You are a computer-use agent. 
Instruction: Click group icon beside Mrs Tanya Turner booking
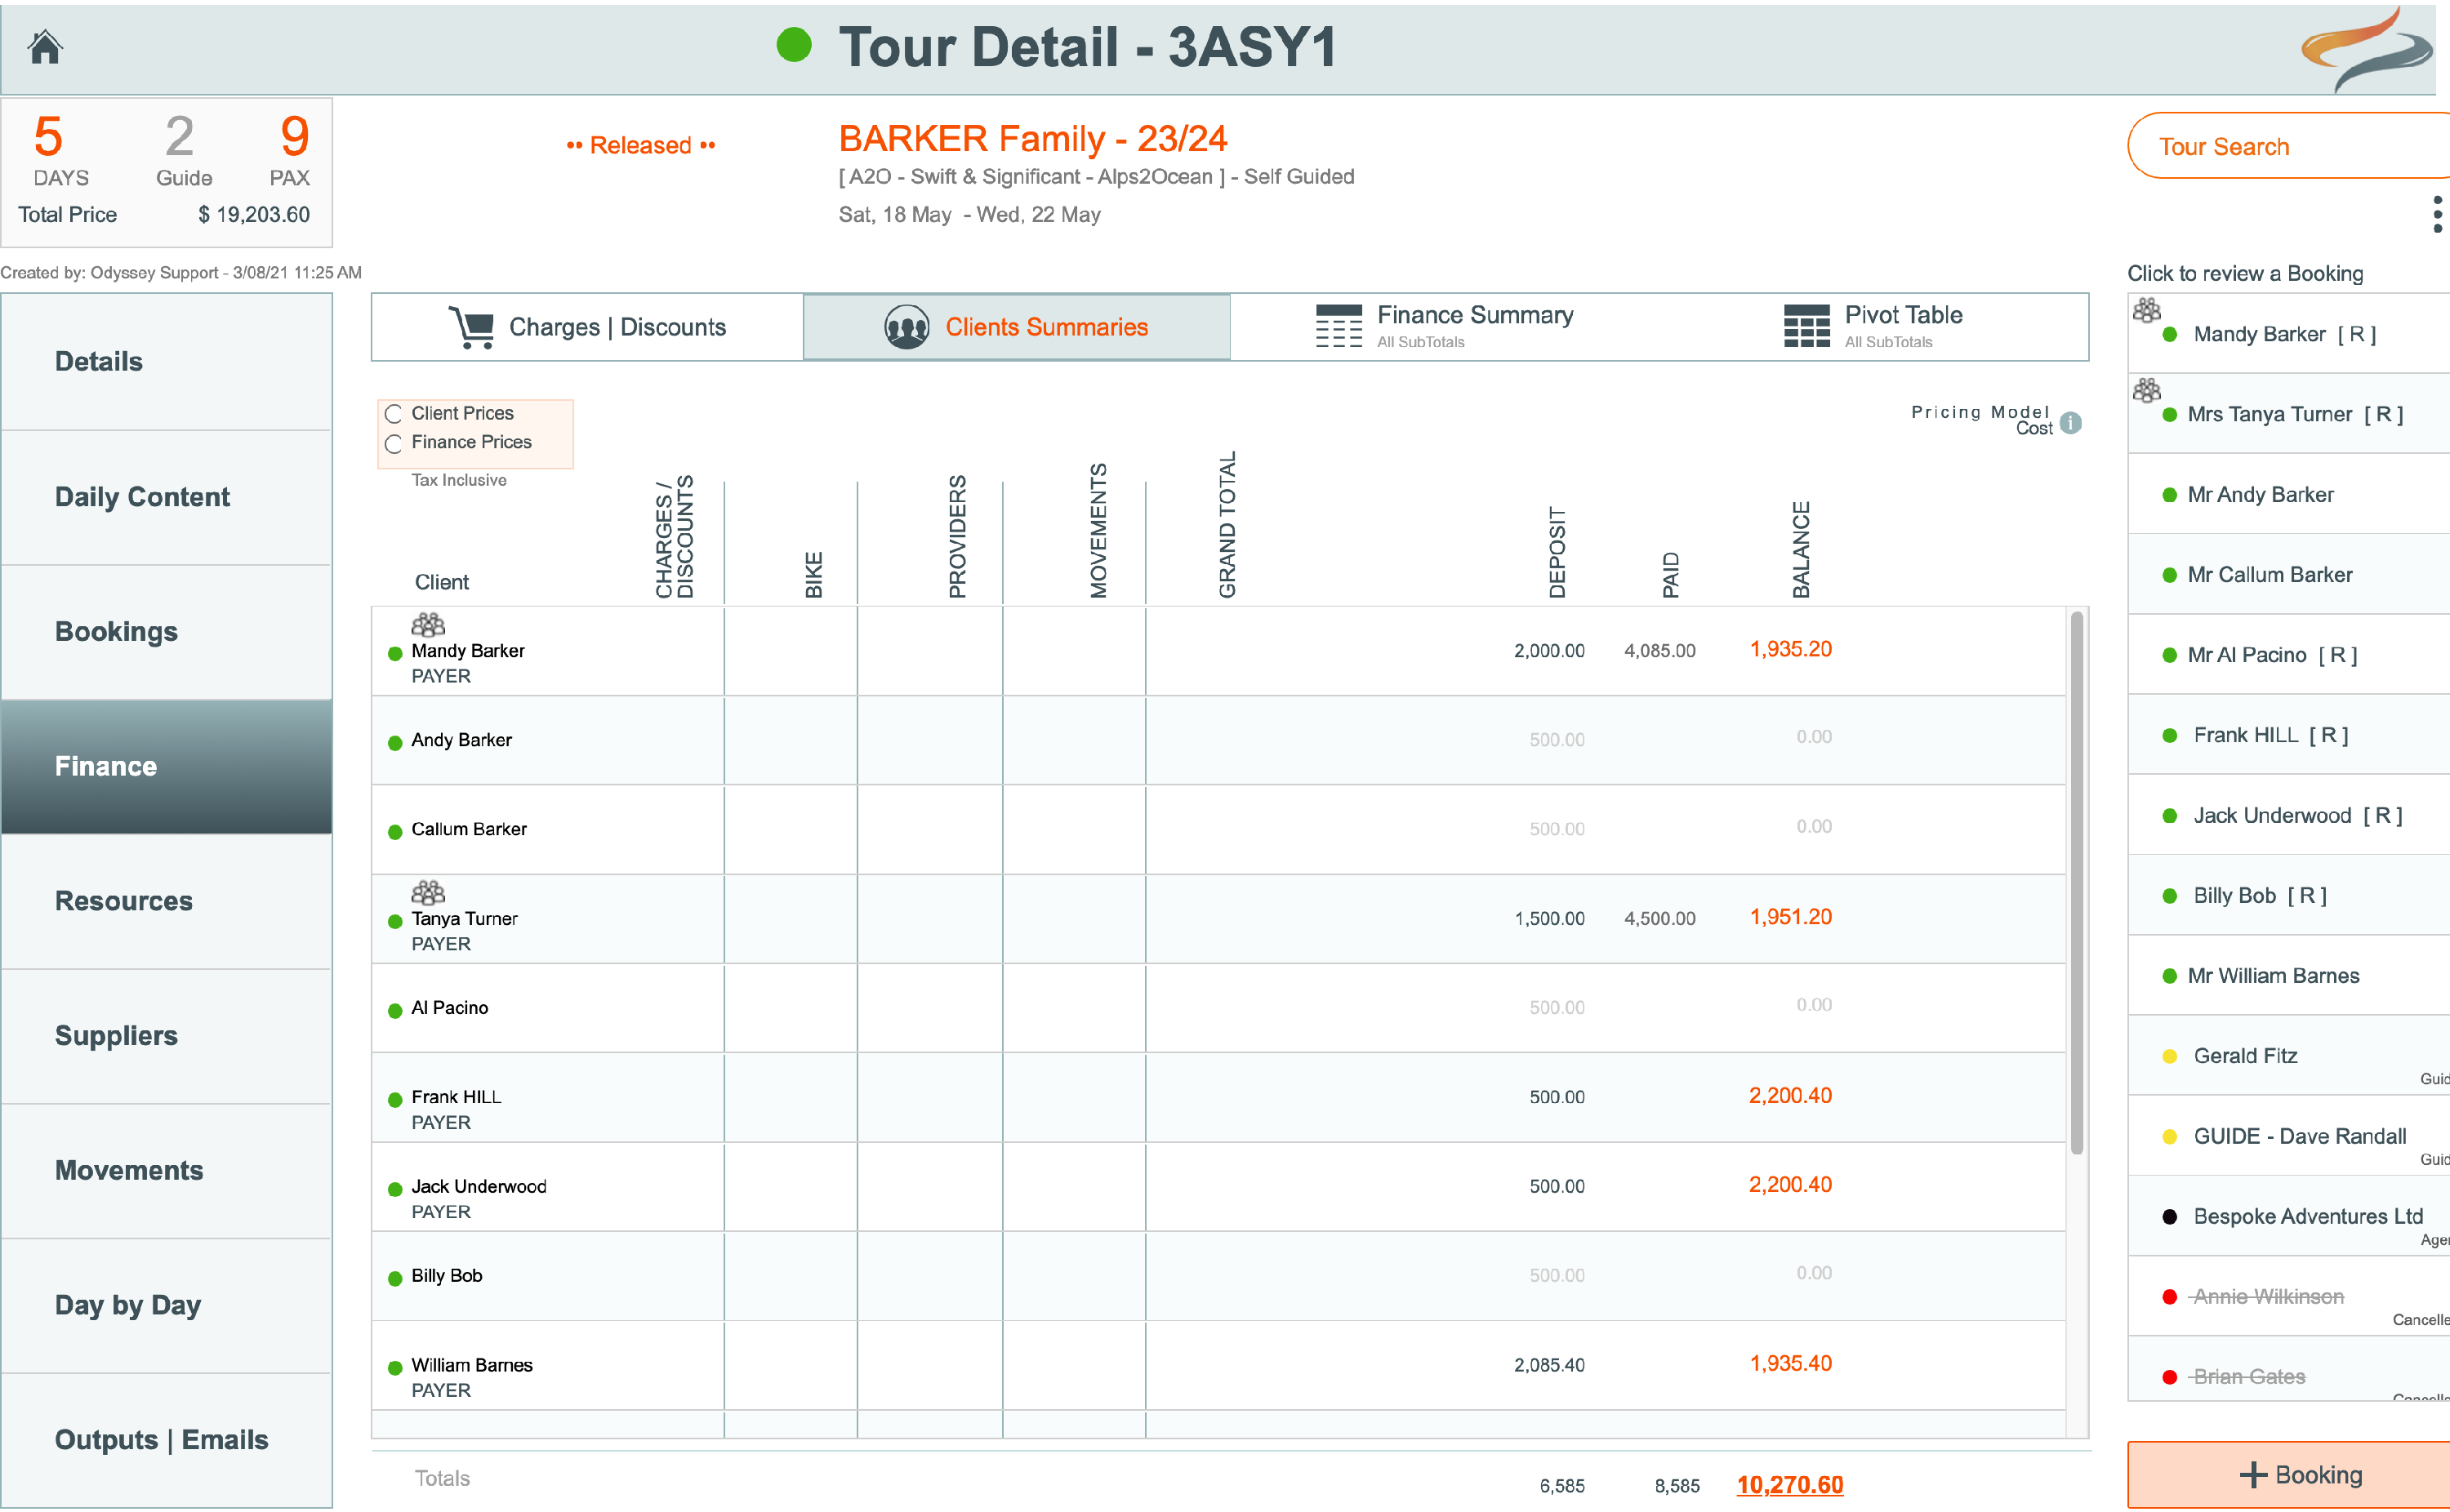pyautogui.click(x=2146, y=390)
